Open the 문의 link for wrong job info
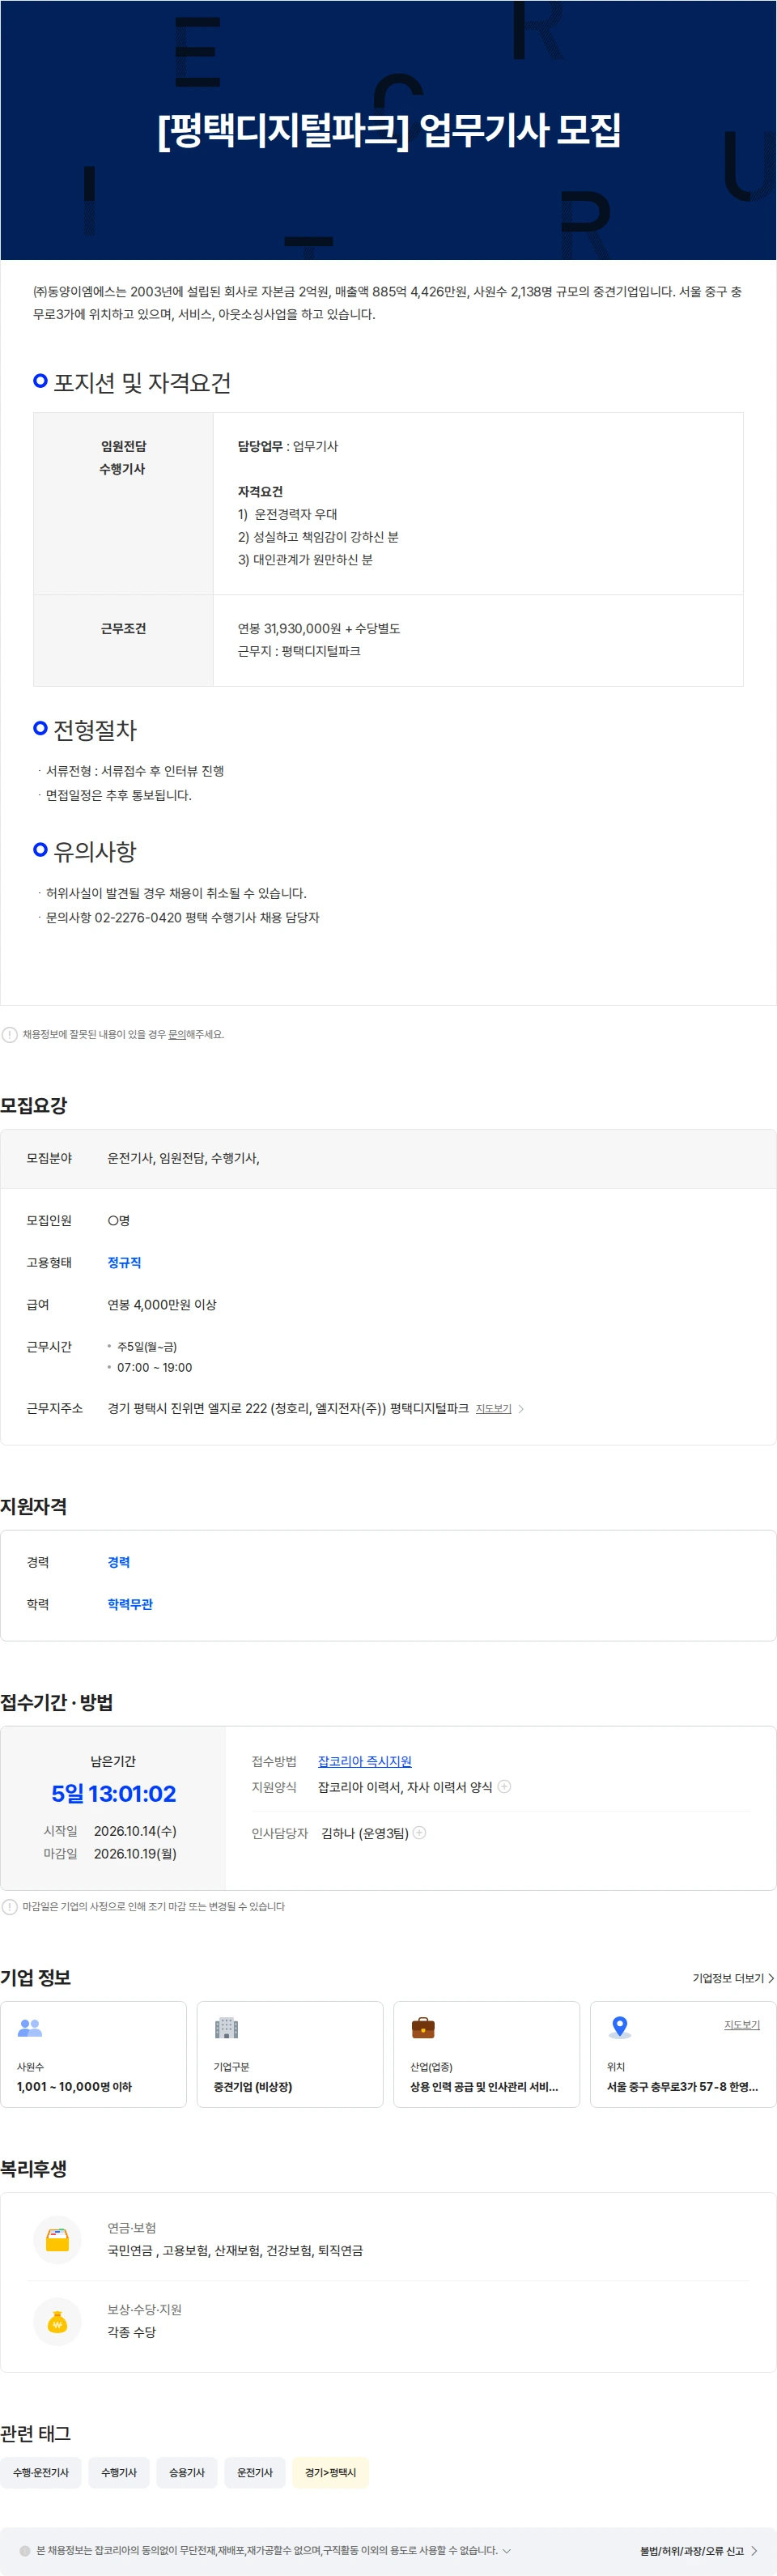 click(176, 1034)
